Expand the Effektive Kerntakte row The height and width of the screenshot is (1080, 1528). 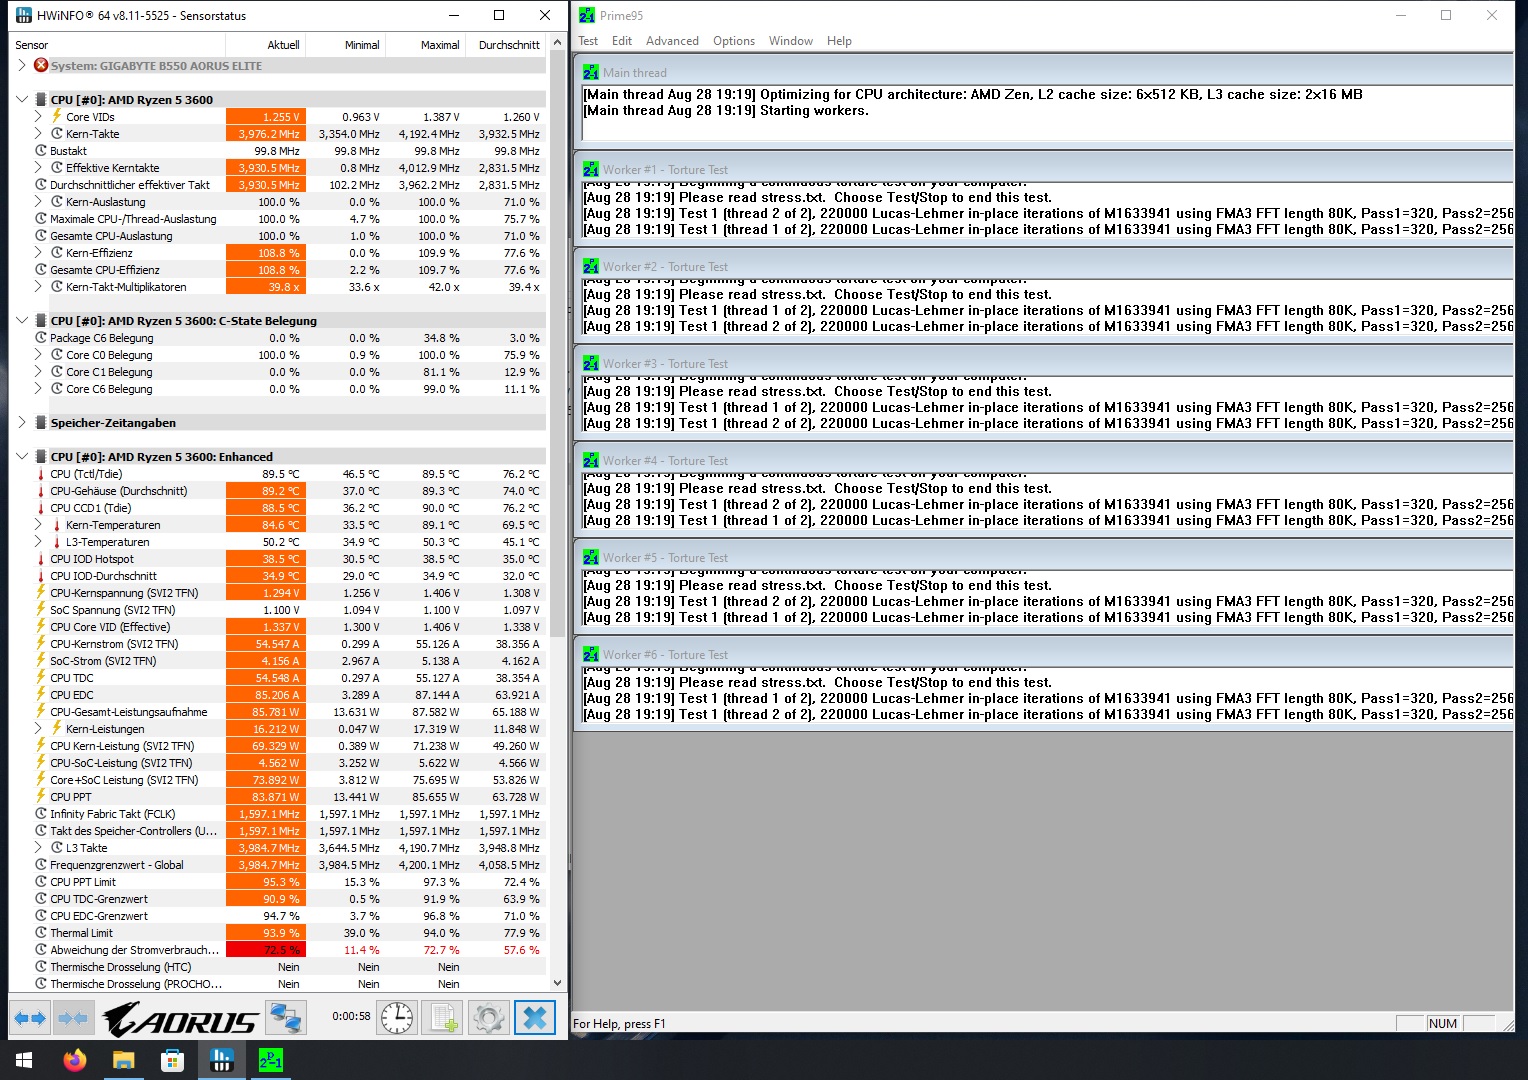[38, 167]
